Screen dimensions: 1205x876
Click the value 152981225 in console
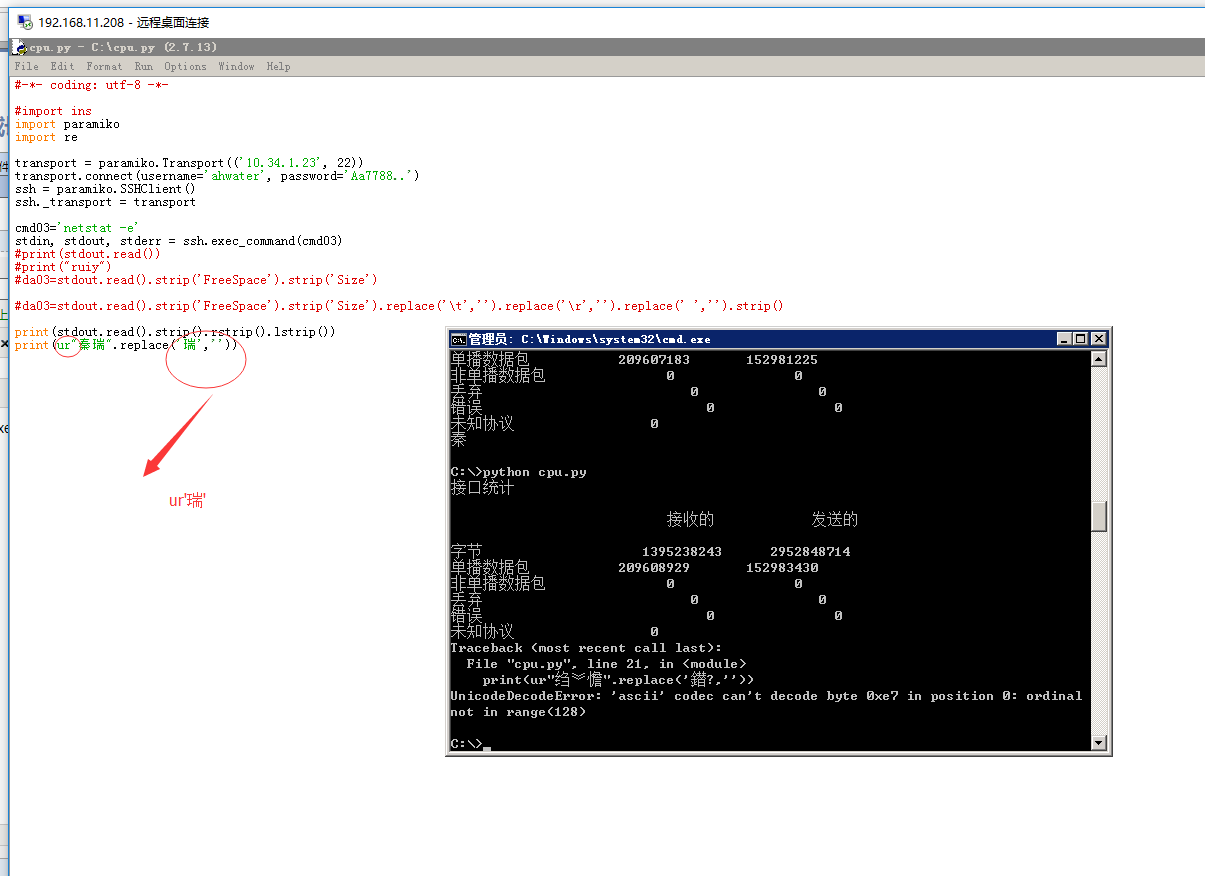click(x=782, y=360)
